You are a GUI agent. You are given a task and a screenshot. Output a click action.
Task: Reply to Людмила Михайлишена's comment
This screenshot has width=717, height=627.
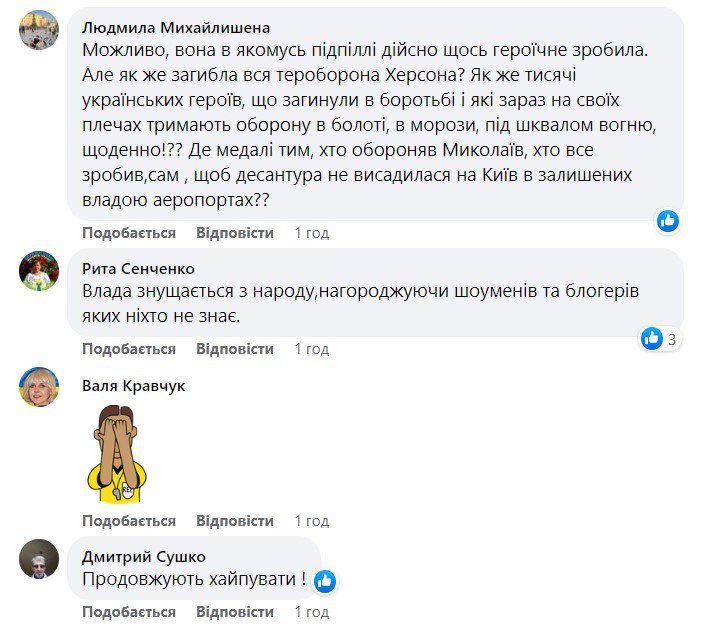point(235,233)
